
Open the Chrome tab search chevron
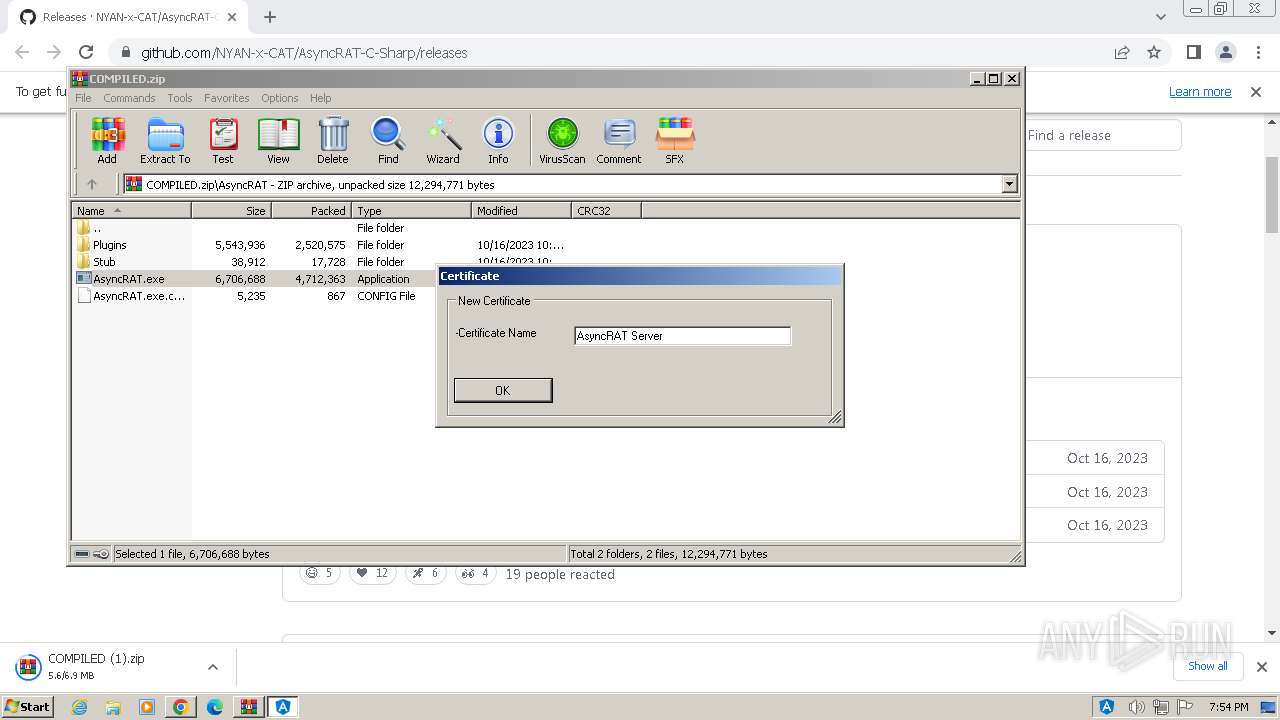(1161, 17)
